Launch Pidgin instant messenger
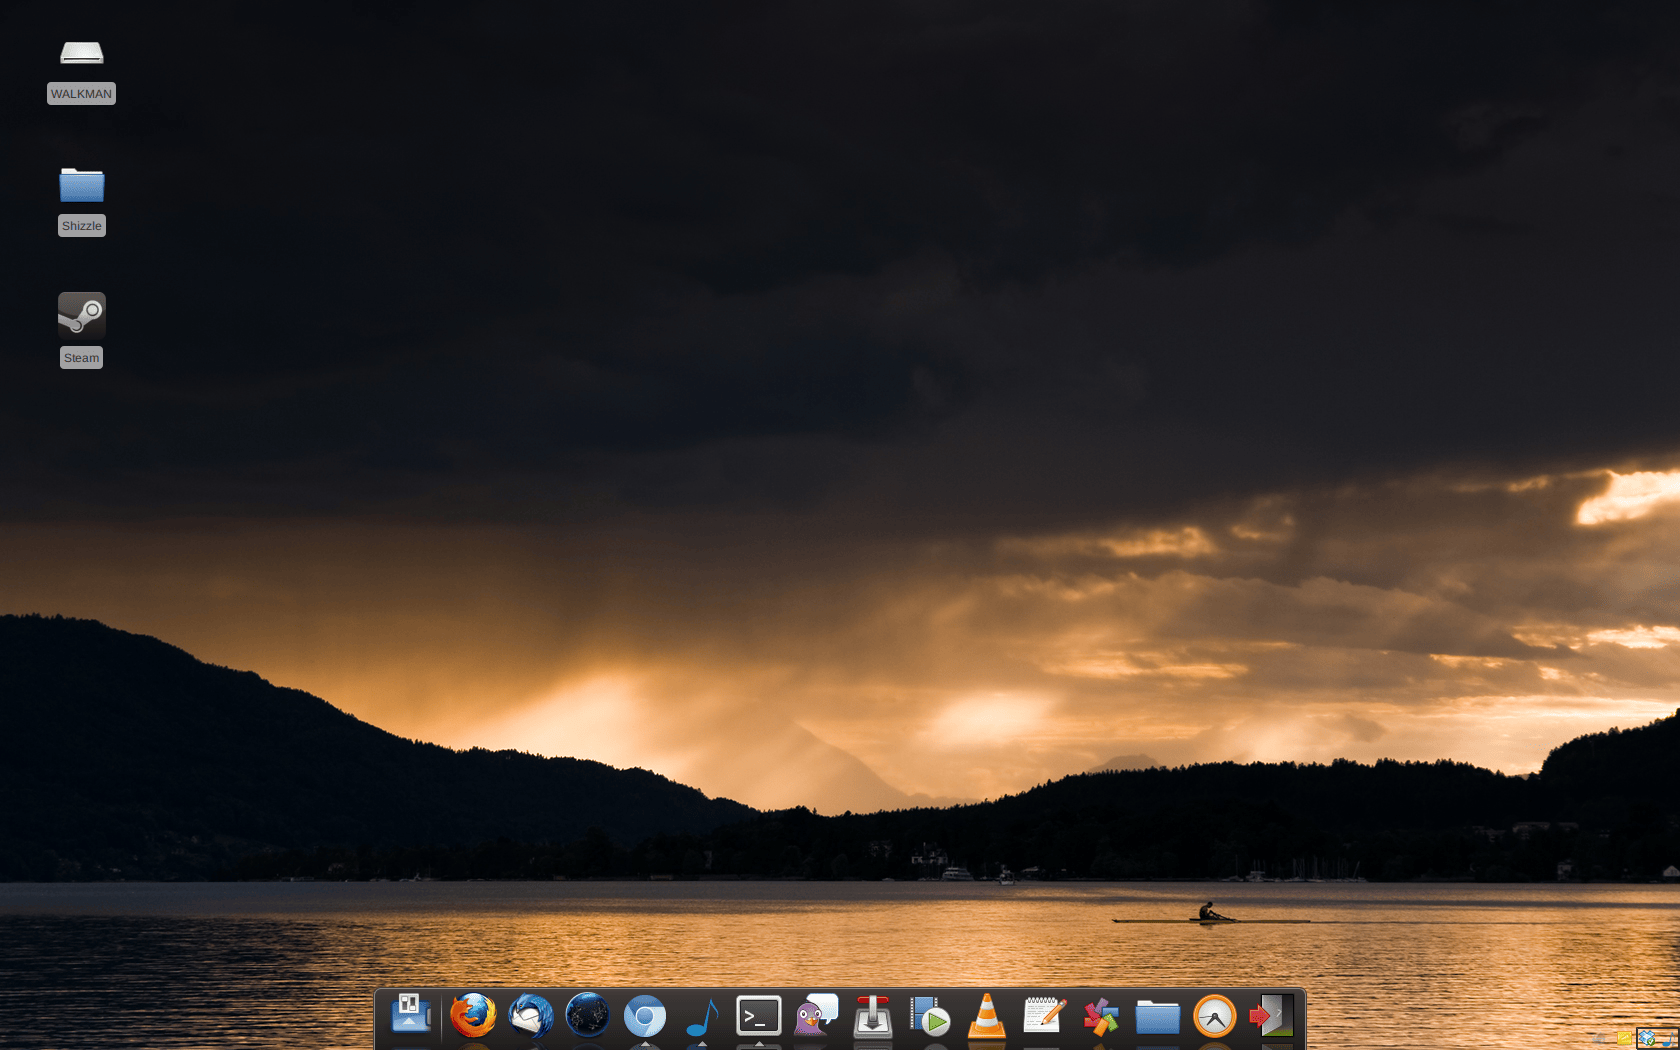This screenshot has height=1050, width=1680. click(x=815, y=1016)
